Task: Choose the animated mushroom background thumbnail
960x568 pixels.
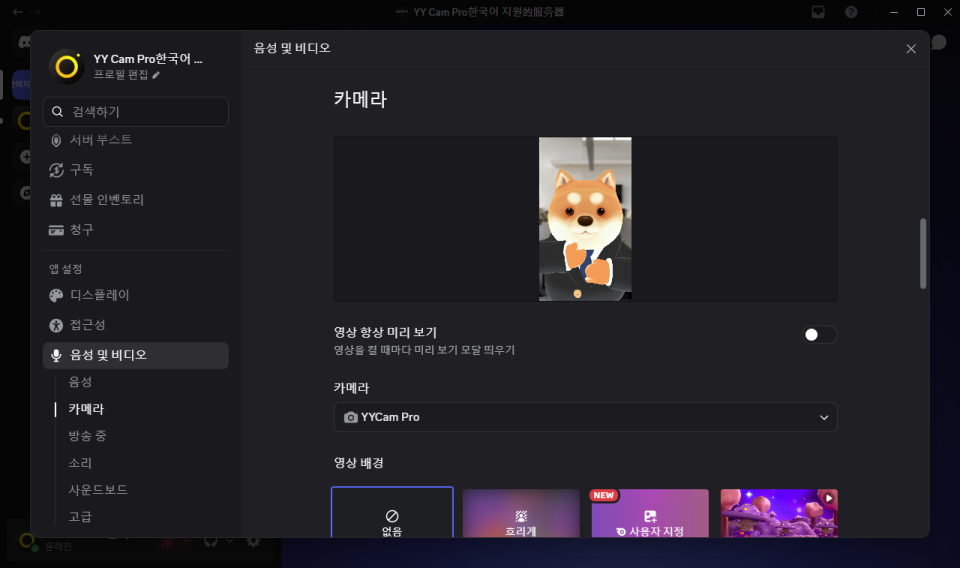Action: point(779,513)
